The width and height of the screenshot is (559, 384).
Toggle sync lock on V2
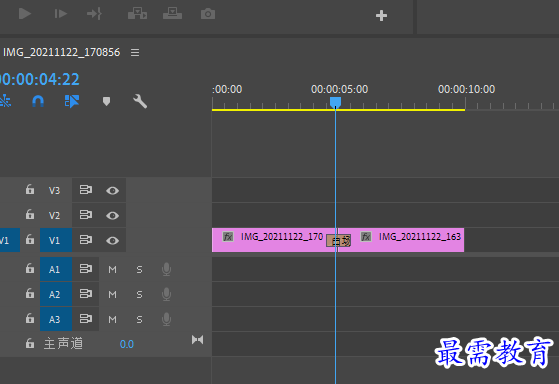click(86, 215)
